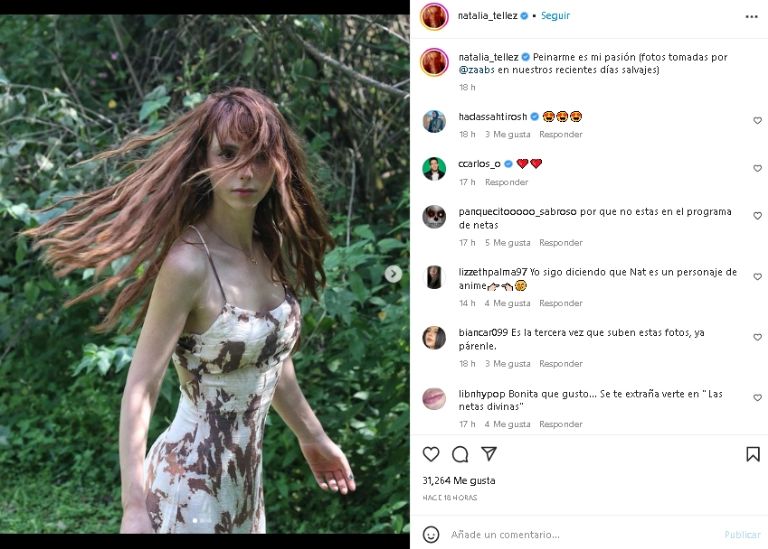
Task: Like hadassahtirosh's comment
Action: [x=757, y=121]
